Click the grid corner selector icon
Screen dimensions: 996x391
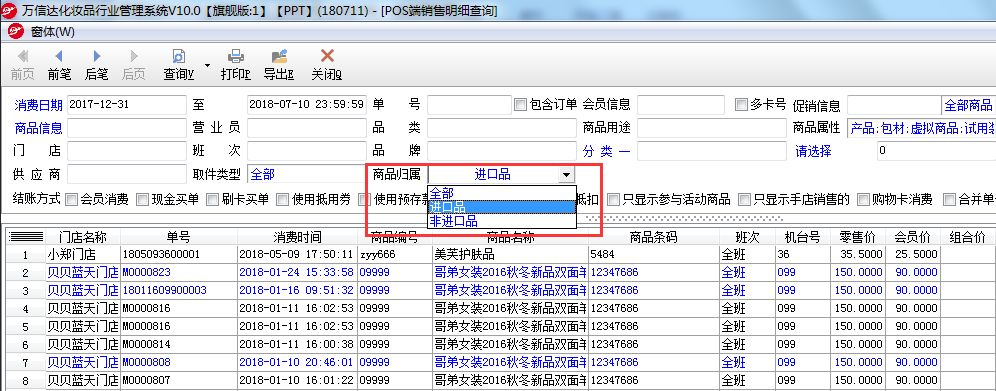(x=25, y=237)
